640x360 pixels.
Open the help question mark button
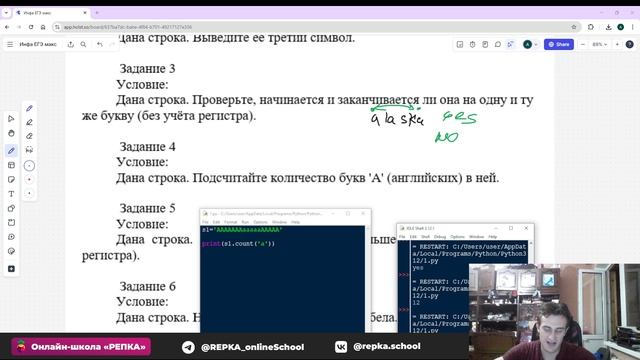629,44
